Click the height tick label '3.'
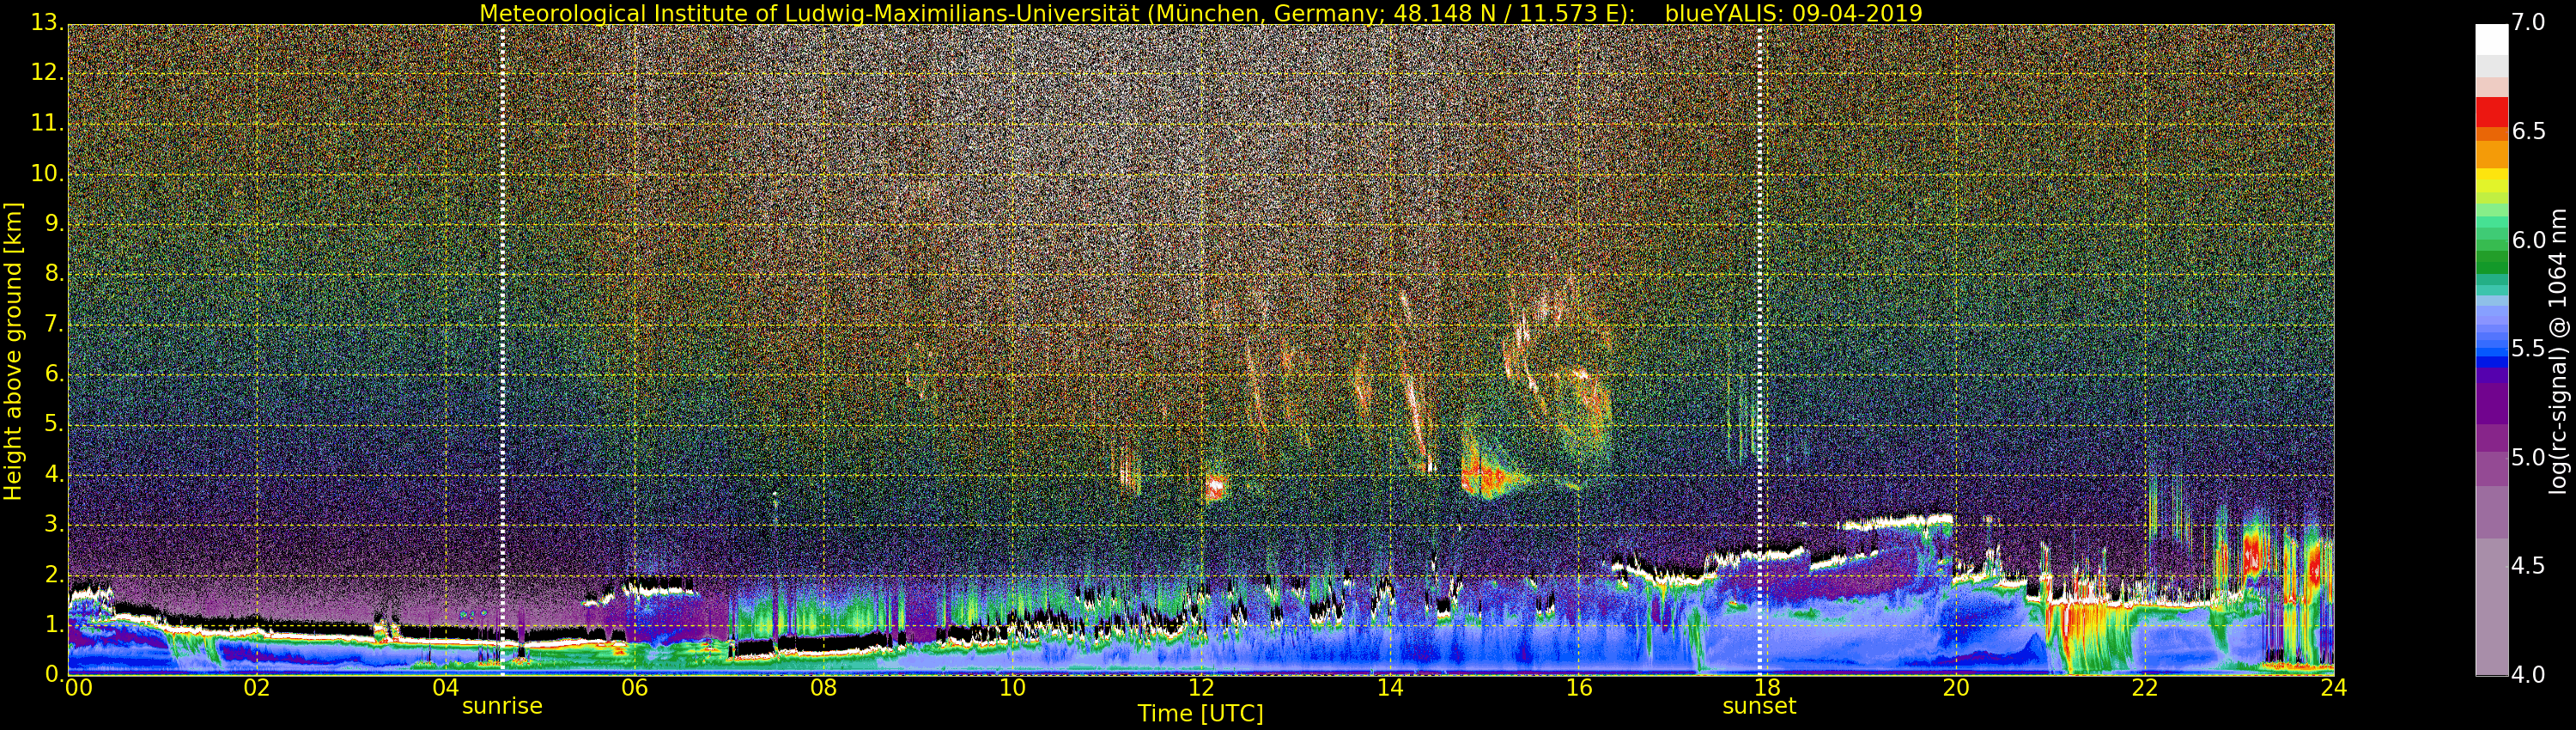Image resolution: width=2576 pixels, height=730 pixels. [54, 524]
